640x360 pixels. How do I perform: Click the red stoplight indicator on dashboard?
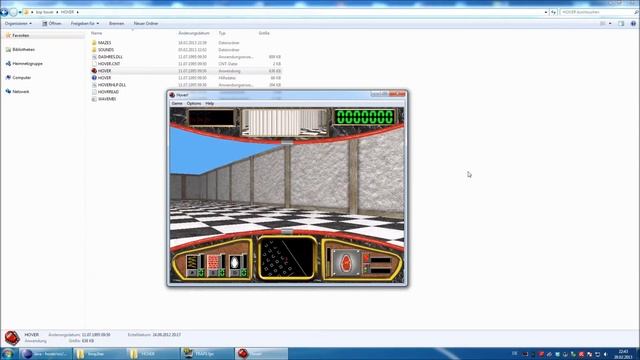point(366,258)
